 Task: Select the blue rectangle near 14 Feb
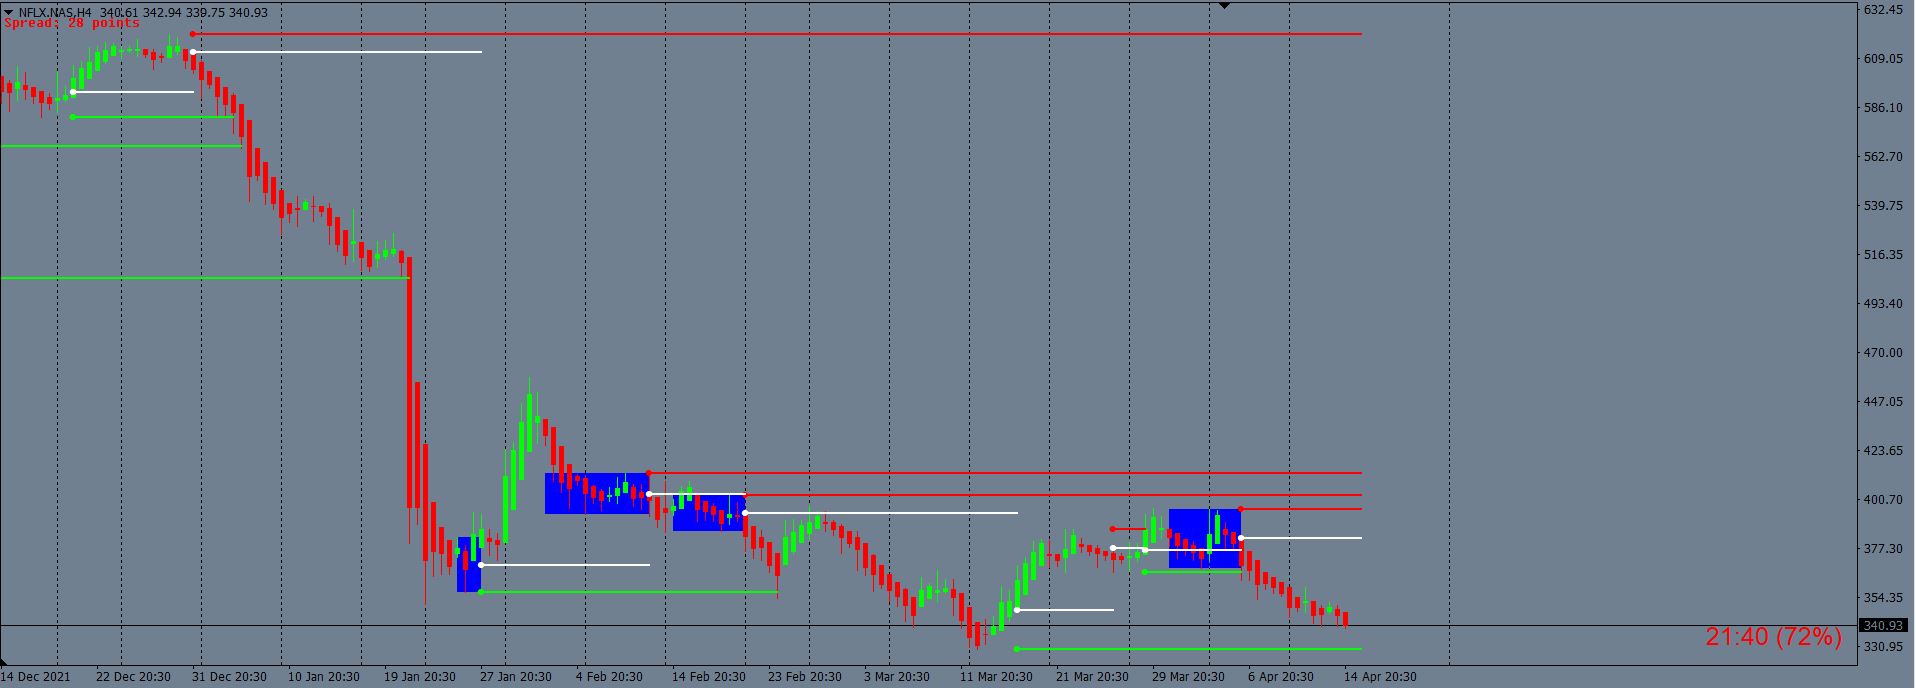[x=709, y=512]
